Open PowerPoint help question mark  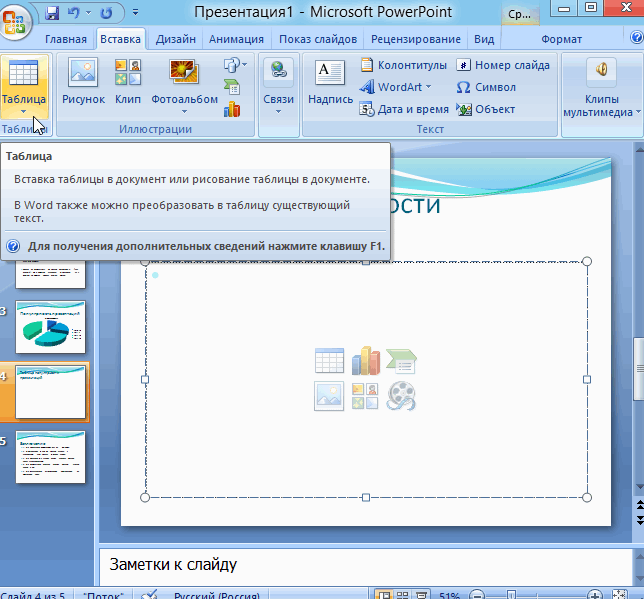tap(637, 38)
